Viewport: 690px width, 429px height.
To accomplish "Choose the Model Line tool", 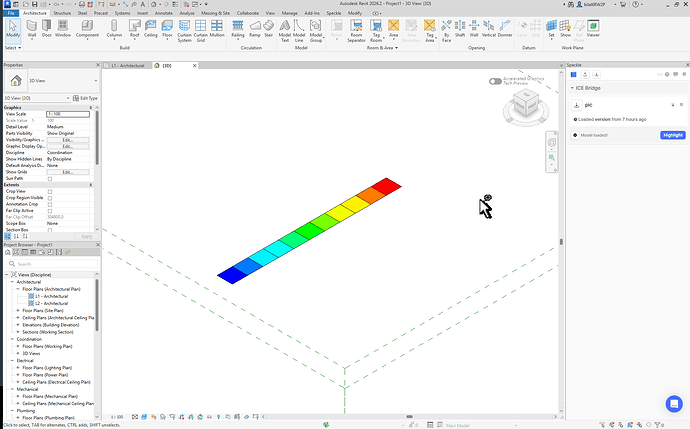I will tap(299, 31).
